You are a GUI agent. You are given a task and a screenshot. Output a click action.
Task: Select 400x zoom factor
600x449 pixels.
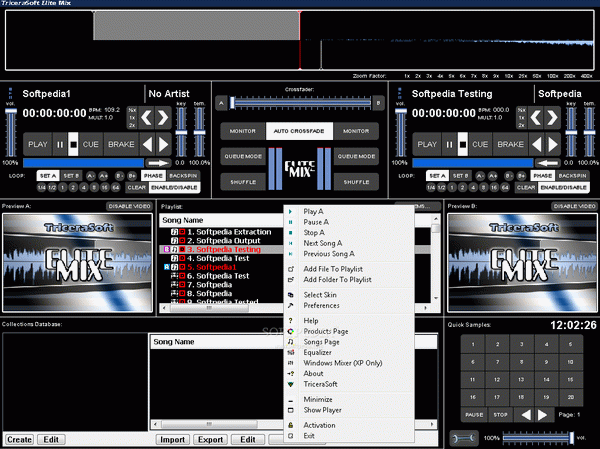[586, 76]
